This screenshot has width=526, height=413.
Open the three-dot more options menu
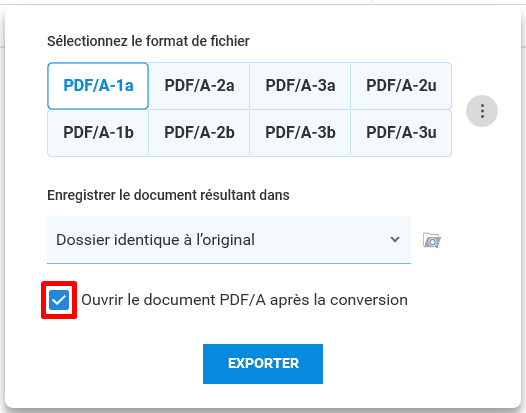click(x=482, y=111)
